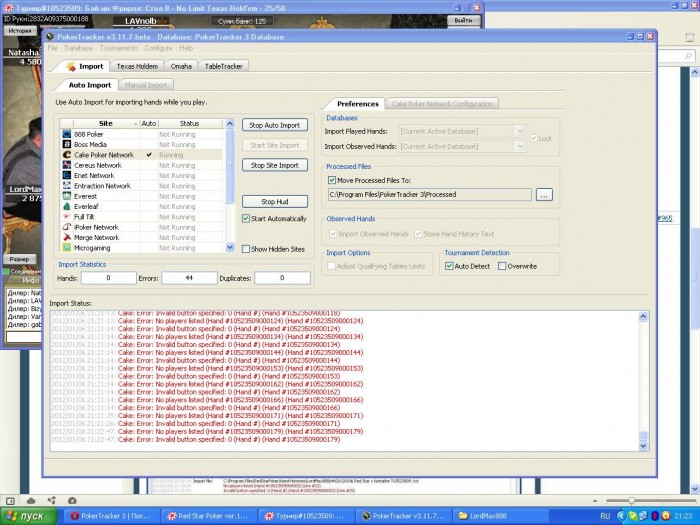Image resolution: width=700 pixels, height=525 pixels.
Task: Uncheck Start Automatically checkbox
Action: pyautogui.click(x=246, y=218)
